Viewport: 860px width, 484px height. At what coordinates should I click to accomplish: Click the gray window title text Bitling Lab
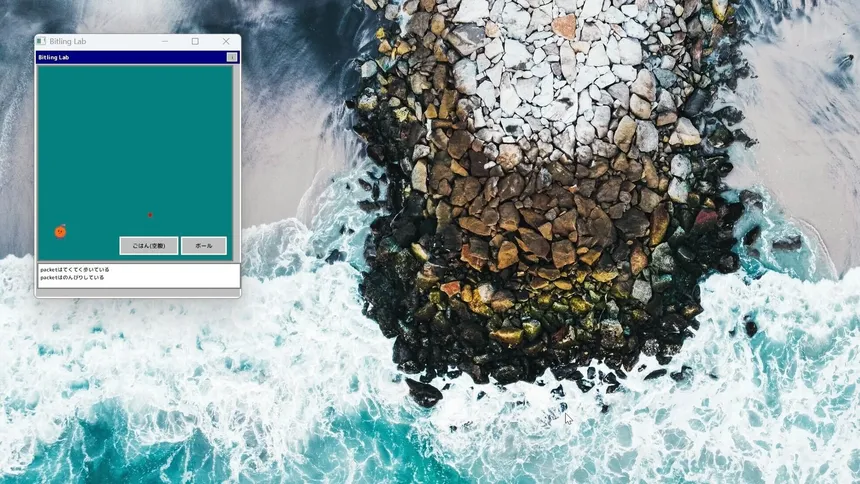68,41
